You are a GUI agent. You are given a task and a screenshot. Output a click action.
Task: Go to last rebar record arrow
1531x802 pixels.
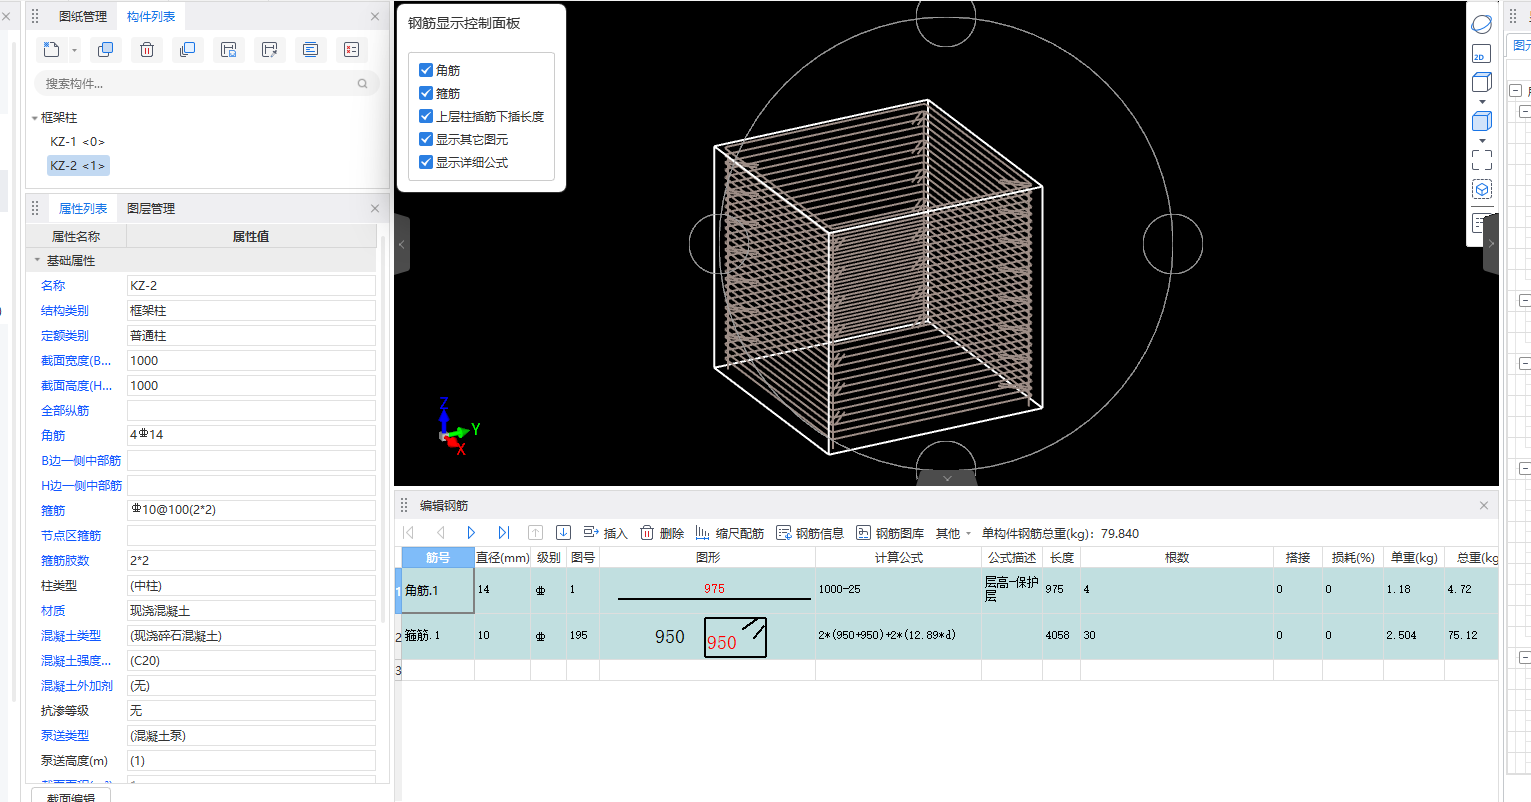504,533
